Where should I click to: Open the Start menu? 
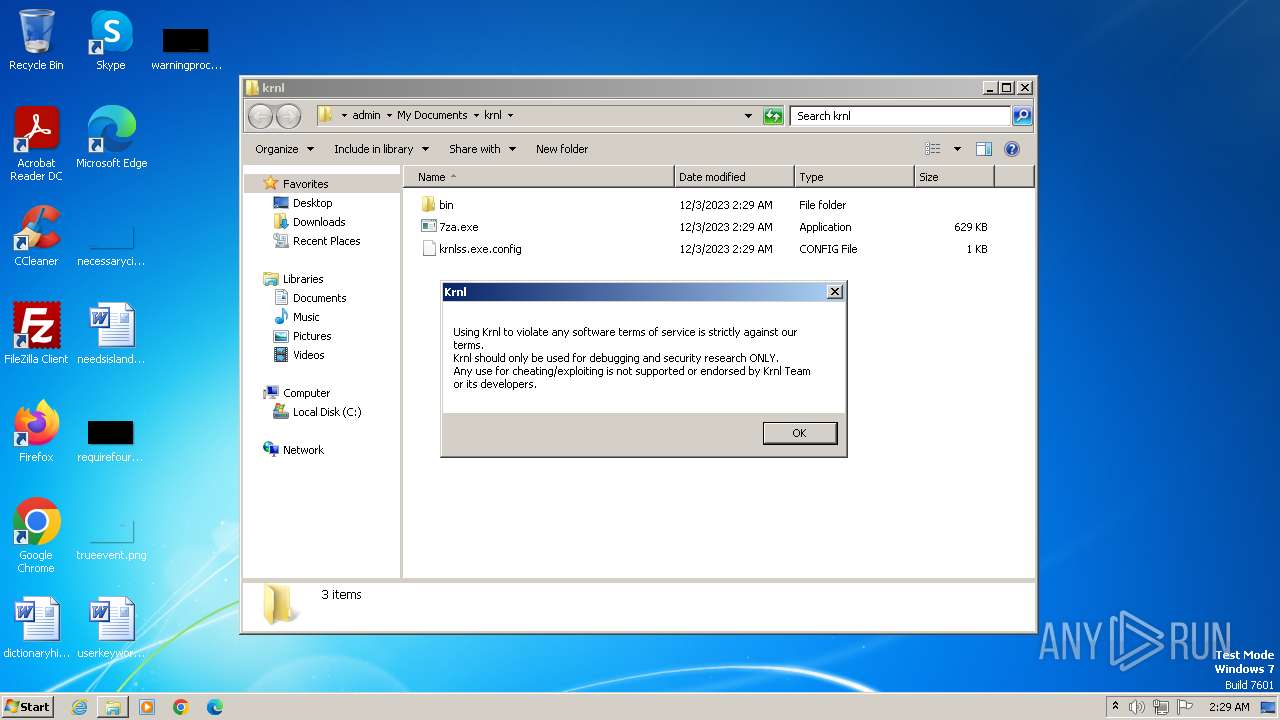point(27,706)
